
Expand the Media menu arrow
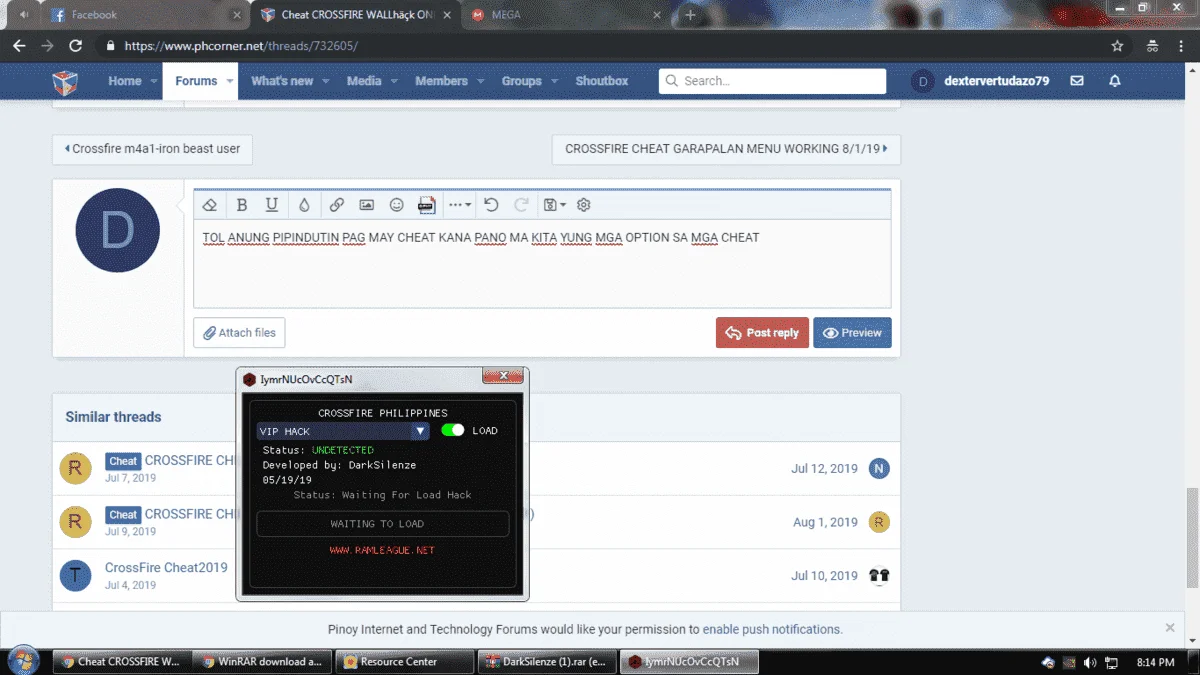pos(393,81)
